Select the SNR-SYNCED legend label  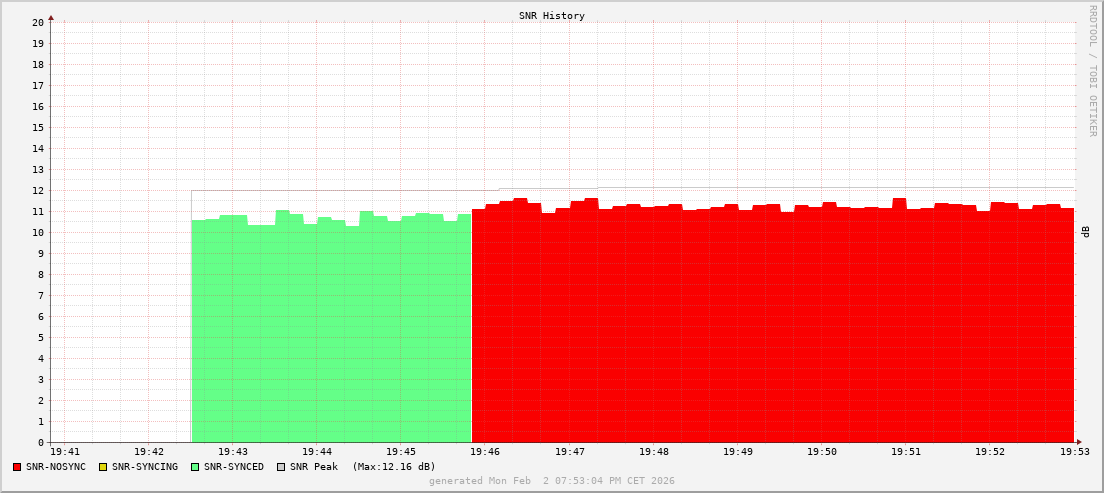234,467
